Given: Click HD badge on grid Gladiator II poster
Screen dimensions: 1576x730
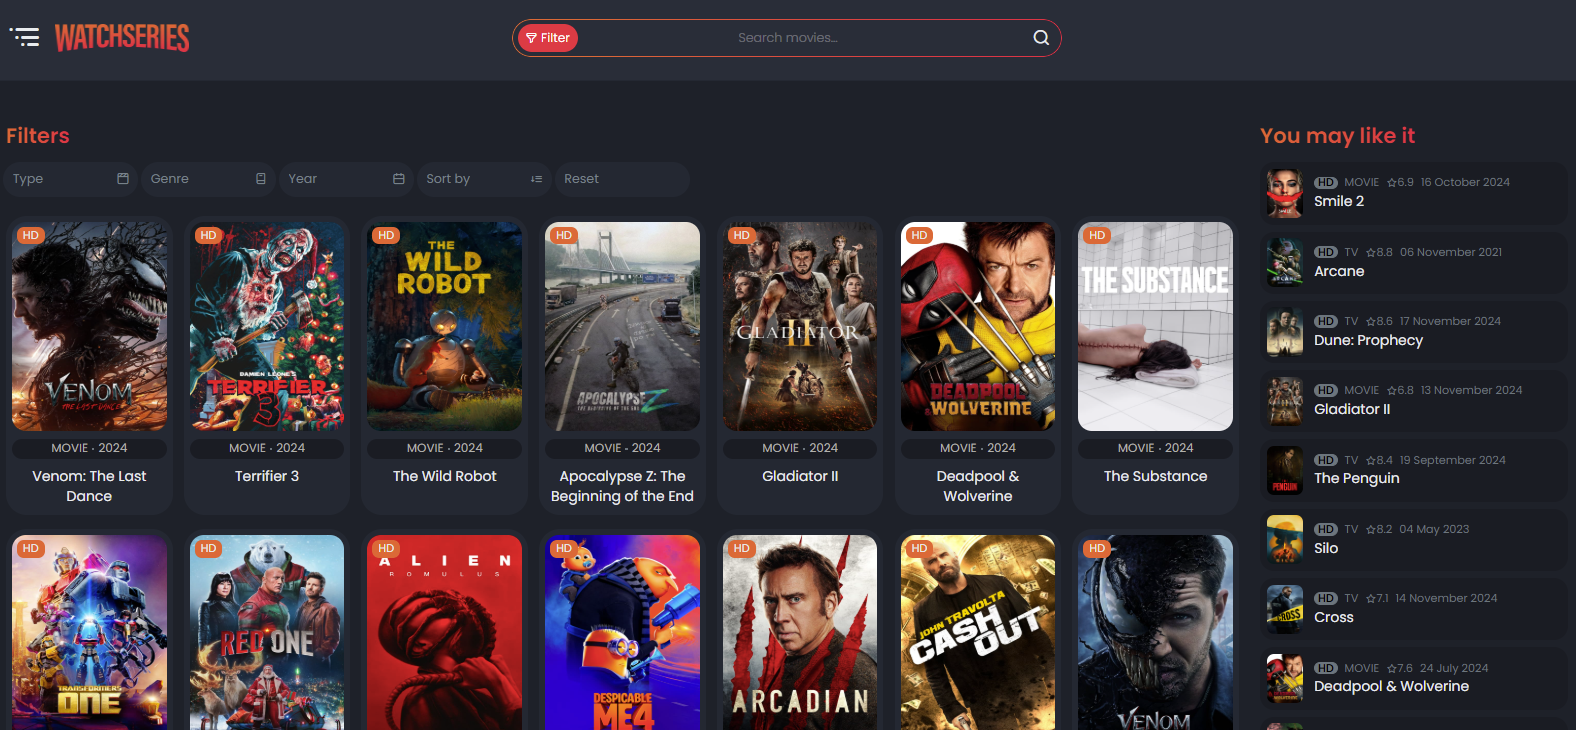Looking at the screenshot, I should tap(741, 236).
